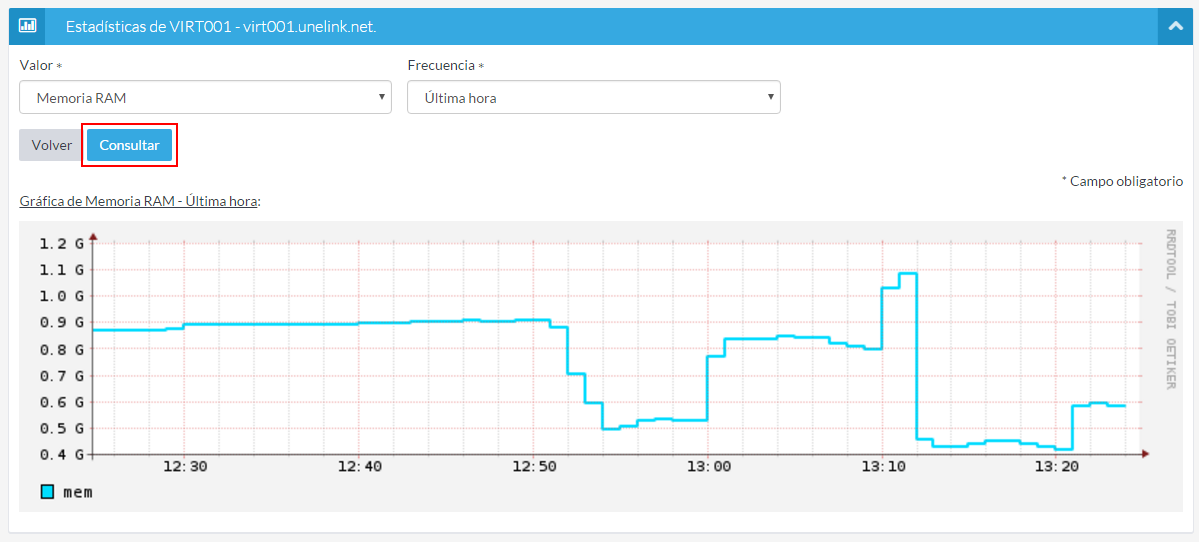Image resolution: width=1199 pixels, height=542 pixels.
Task: Click the panel title Estadísticas de VIRT001
Action: coord(220,27)
